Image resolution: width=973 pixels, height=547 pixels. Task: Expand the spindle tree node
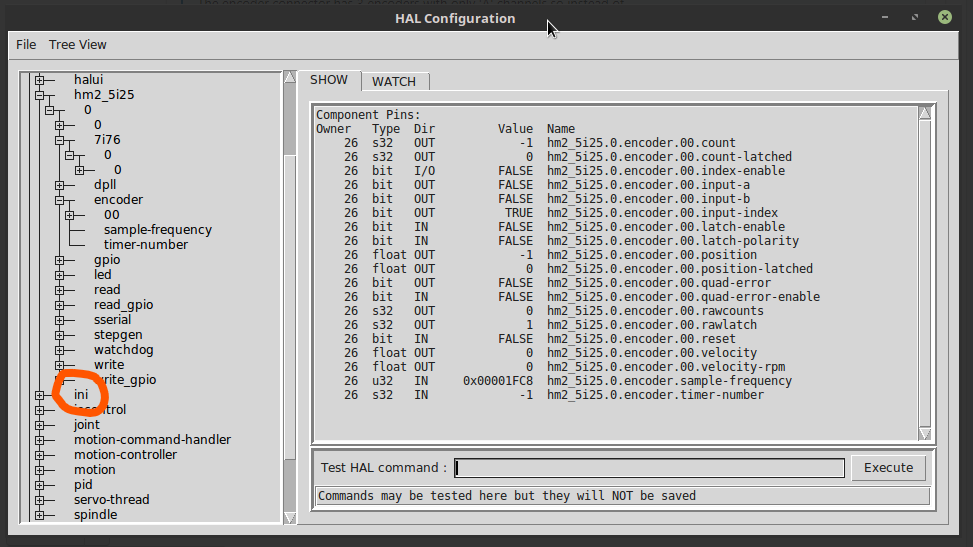tap(40, 515)
